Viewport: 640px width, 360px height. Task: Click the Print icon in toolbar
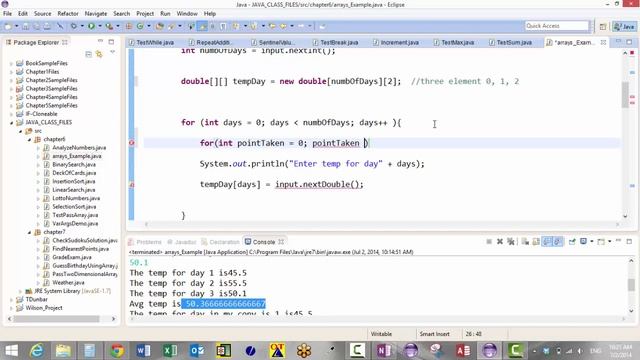coord(47,26)
